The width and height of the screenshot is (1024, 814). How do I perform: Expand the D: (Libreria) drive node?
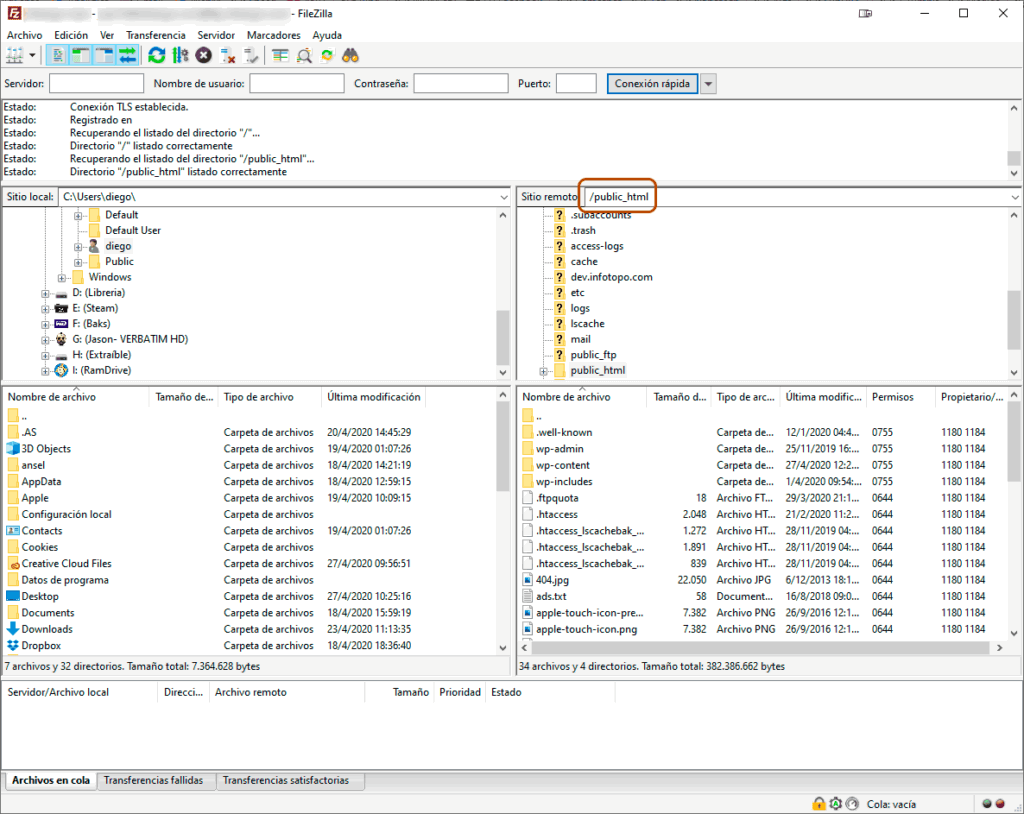[x=46, y=293]
